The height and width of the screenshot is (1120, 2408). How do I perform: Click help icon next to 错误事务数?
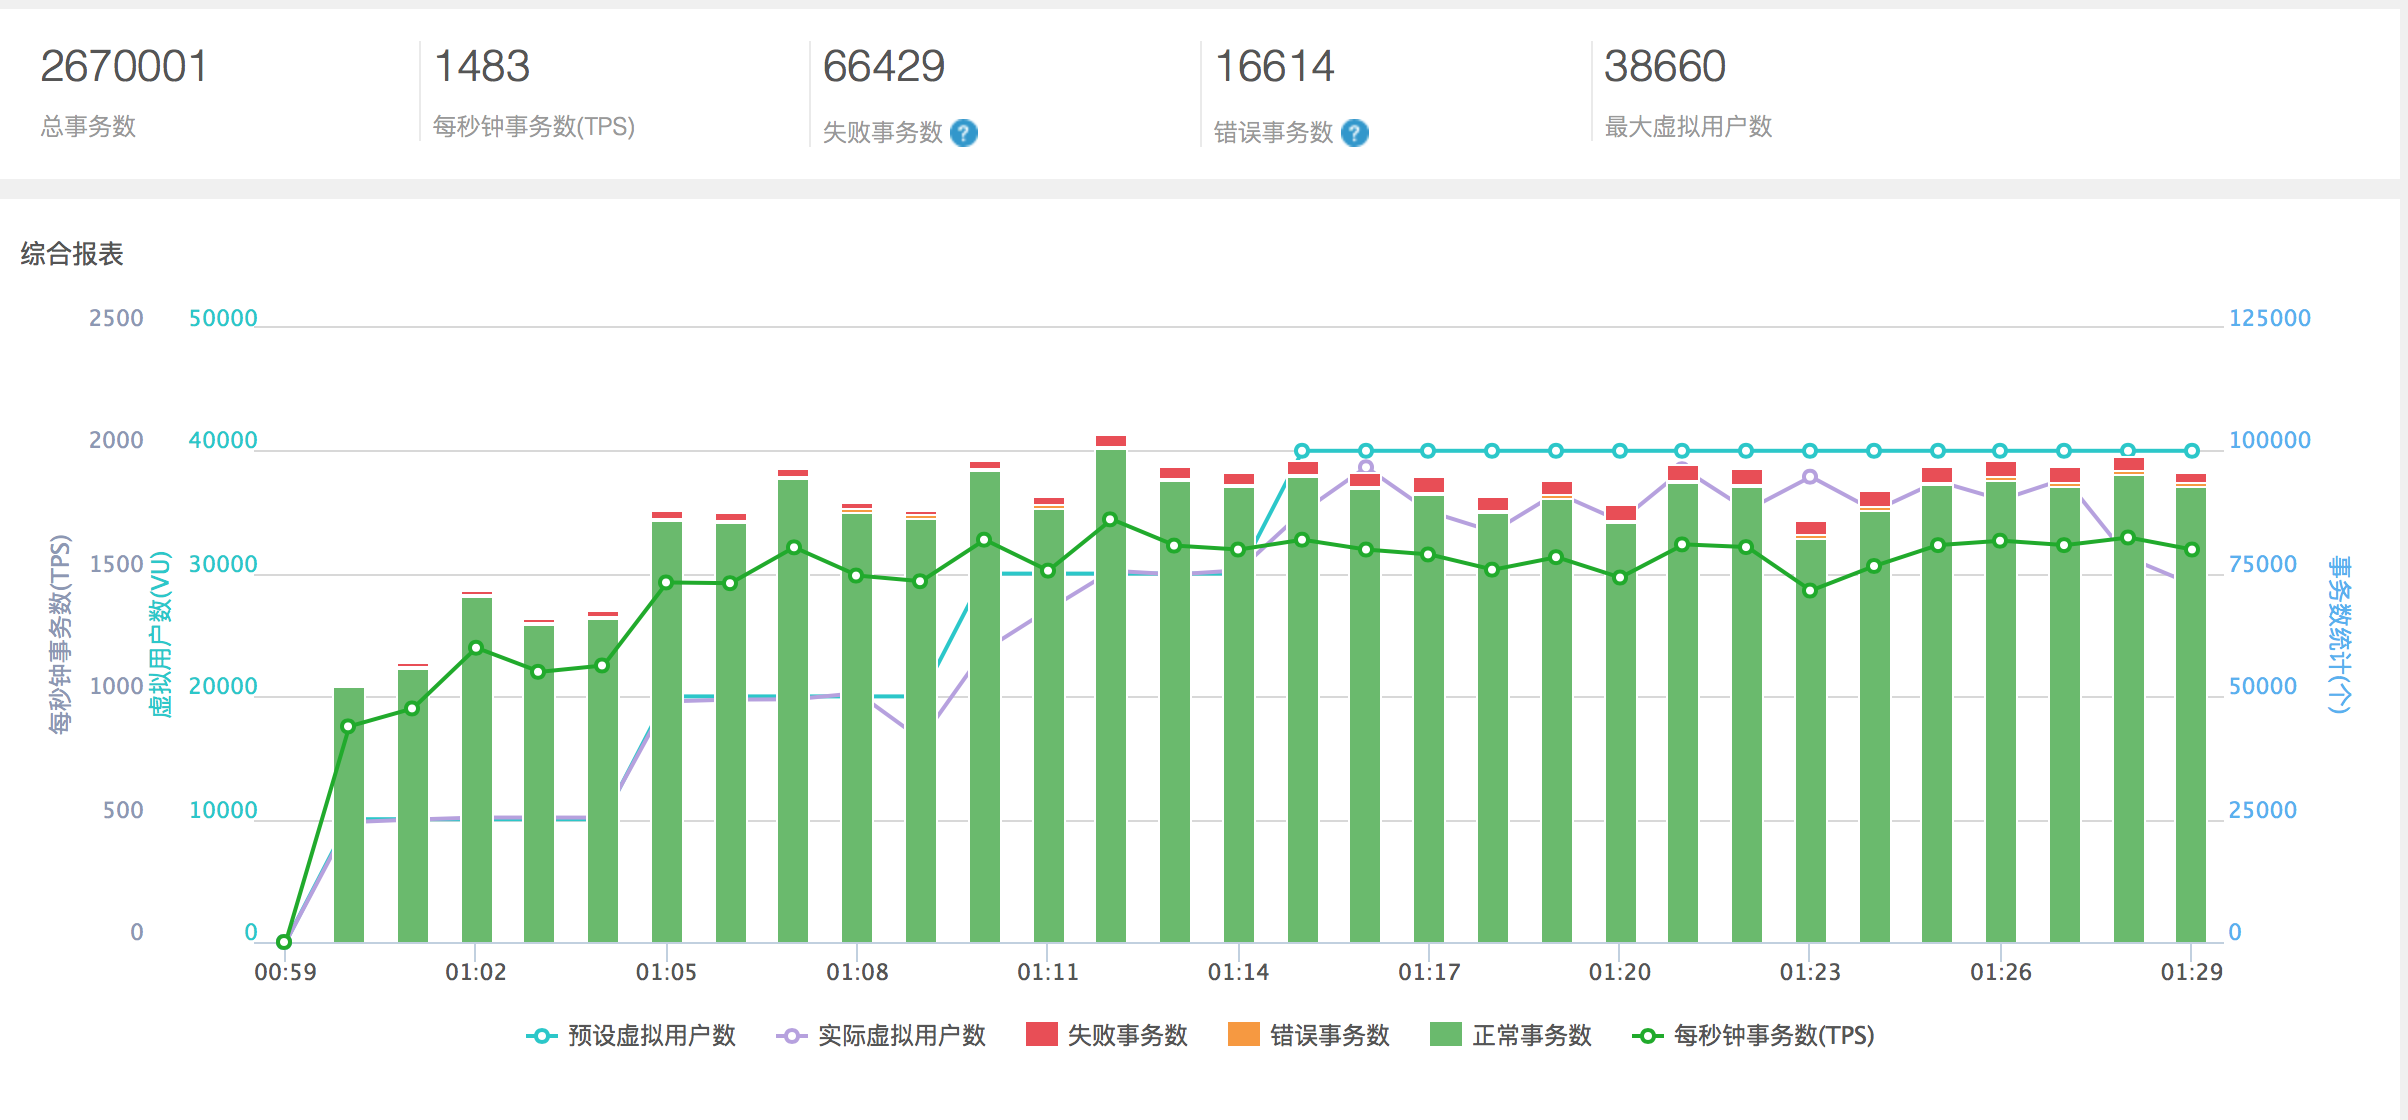pos(1355,133)
